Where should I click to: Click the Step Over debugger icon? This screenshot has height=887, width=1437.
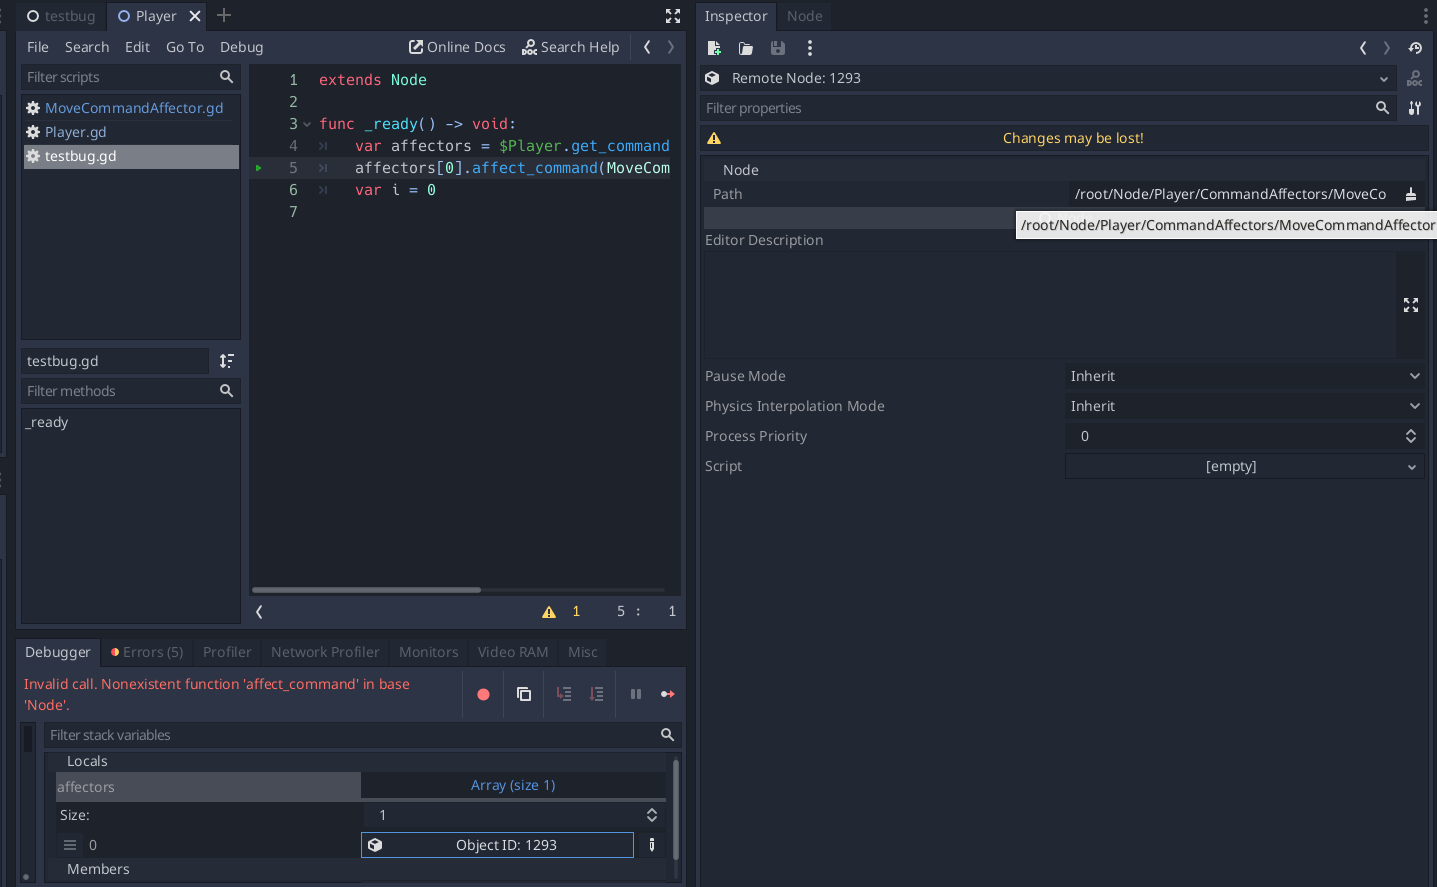click(597, 694)
